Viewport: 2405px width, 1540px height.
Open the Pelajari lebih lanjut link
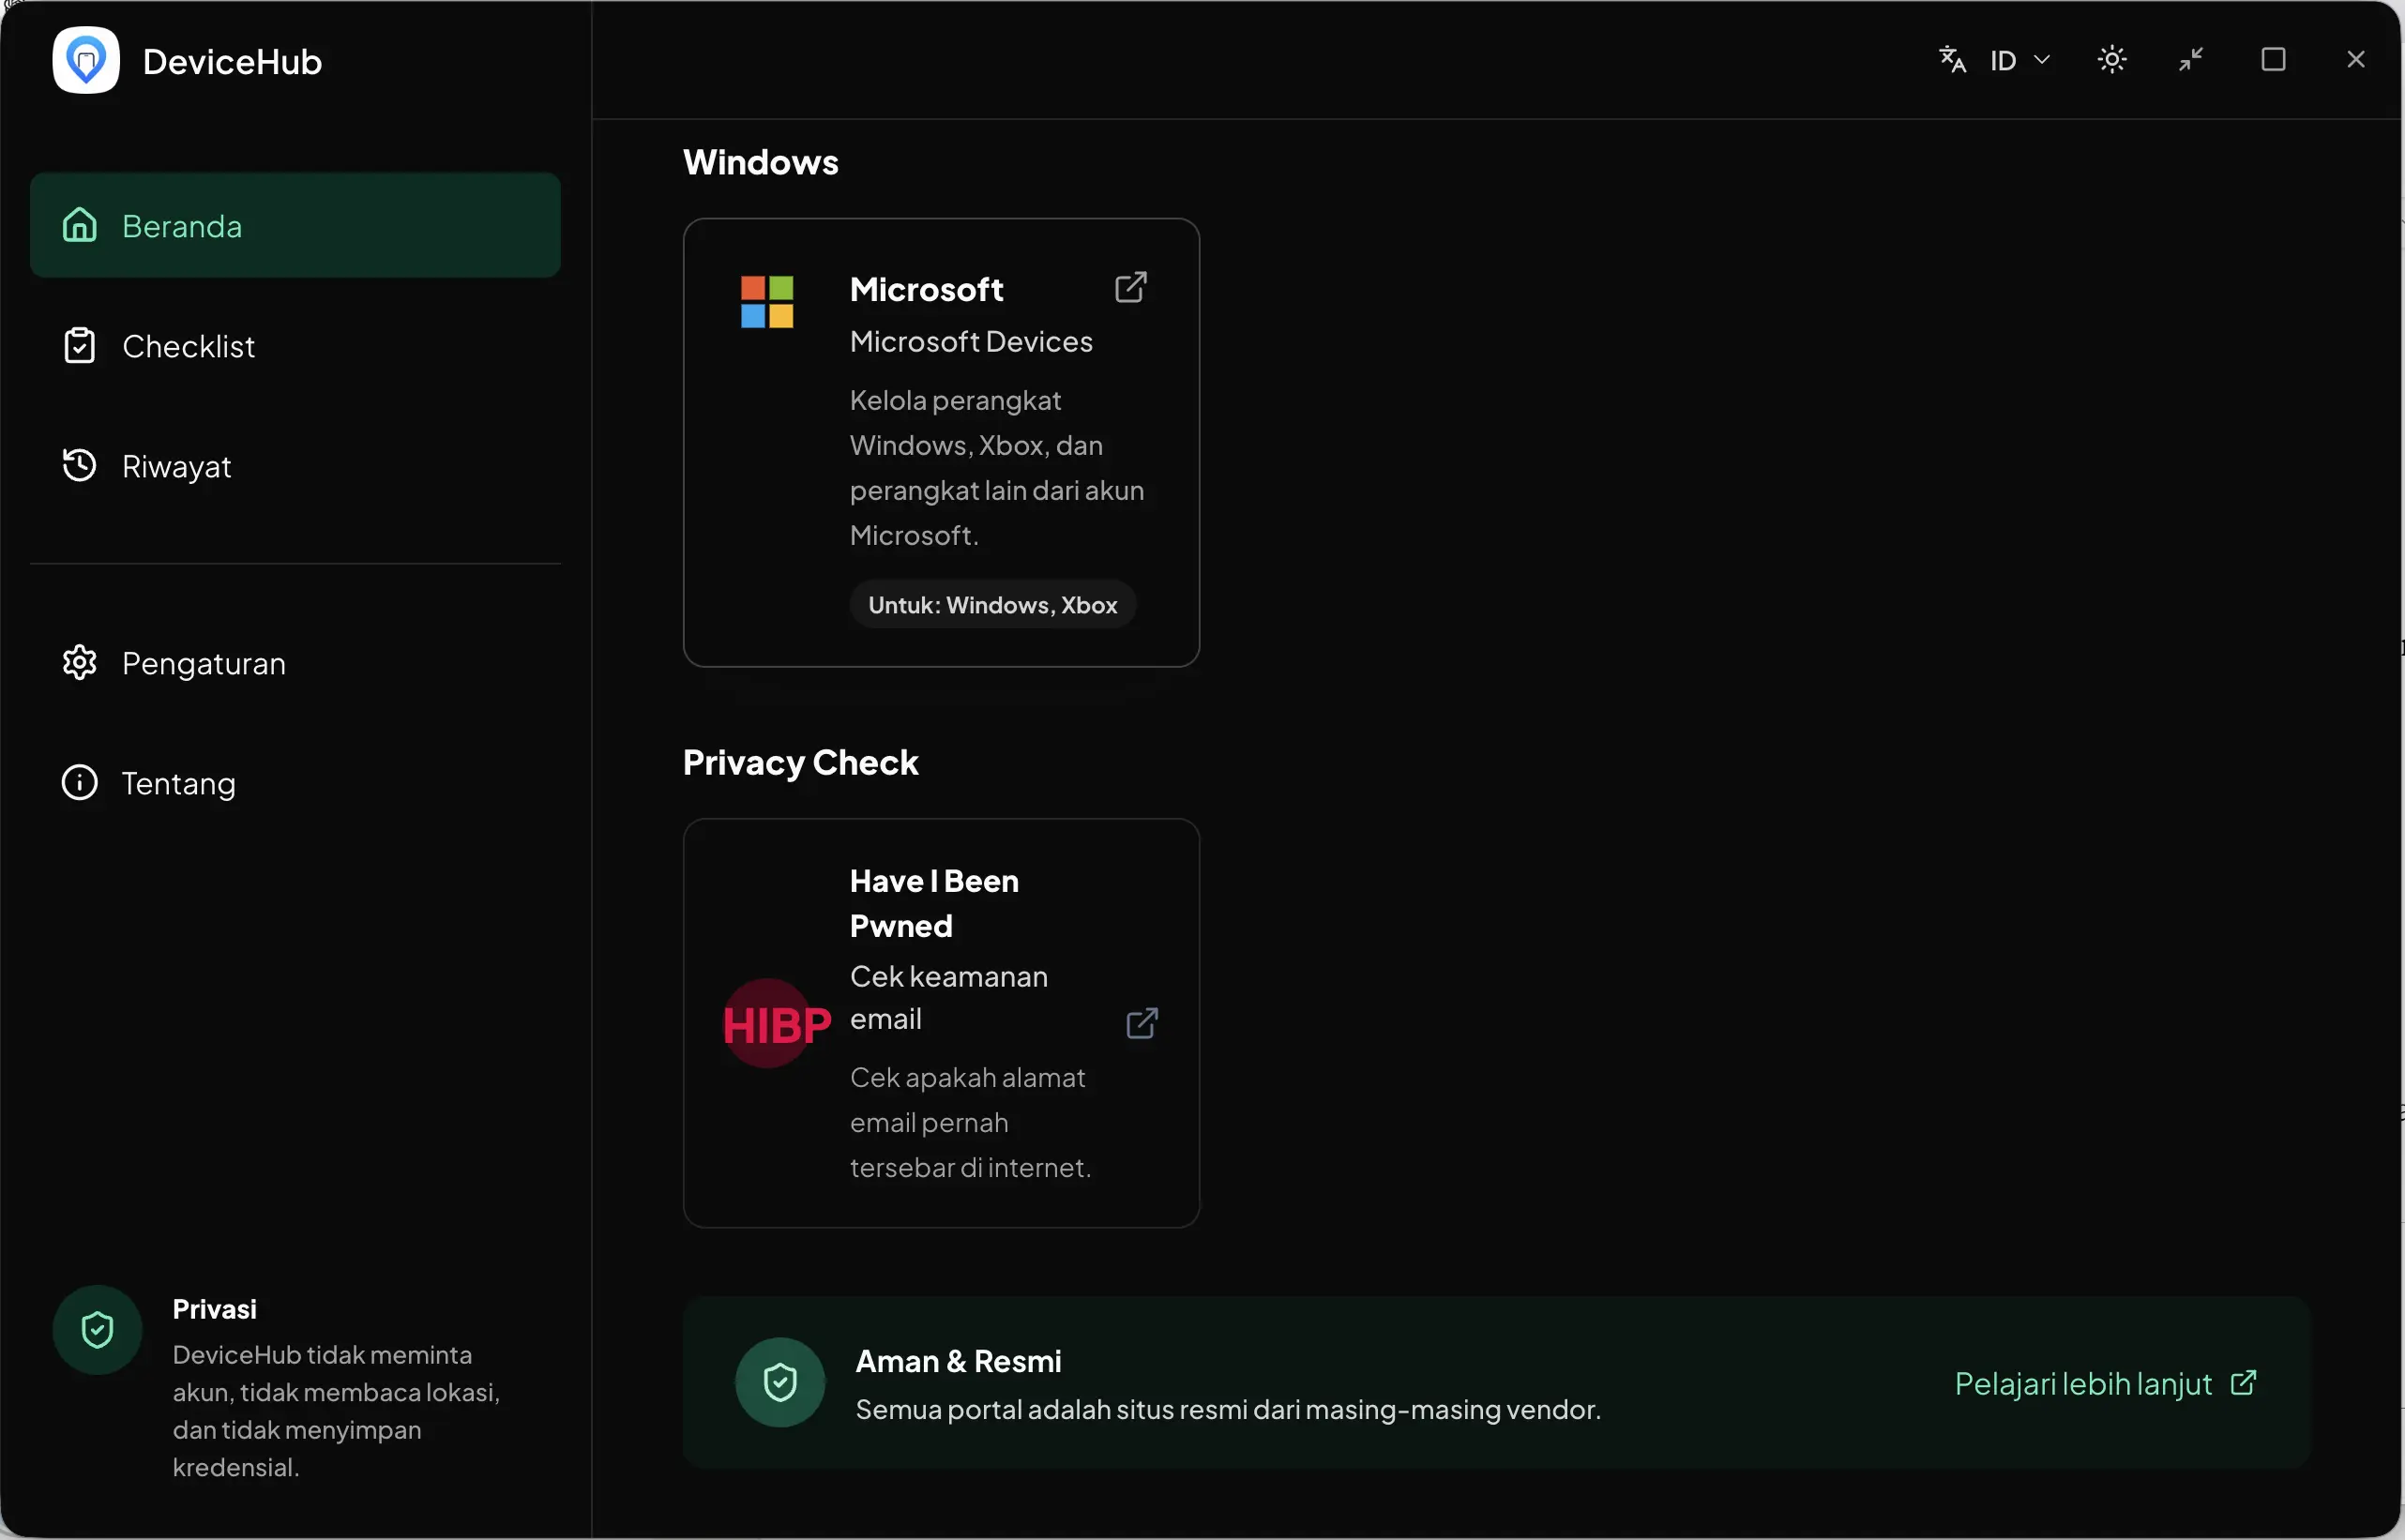[2106, 1384]
